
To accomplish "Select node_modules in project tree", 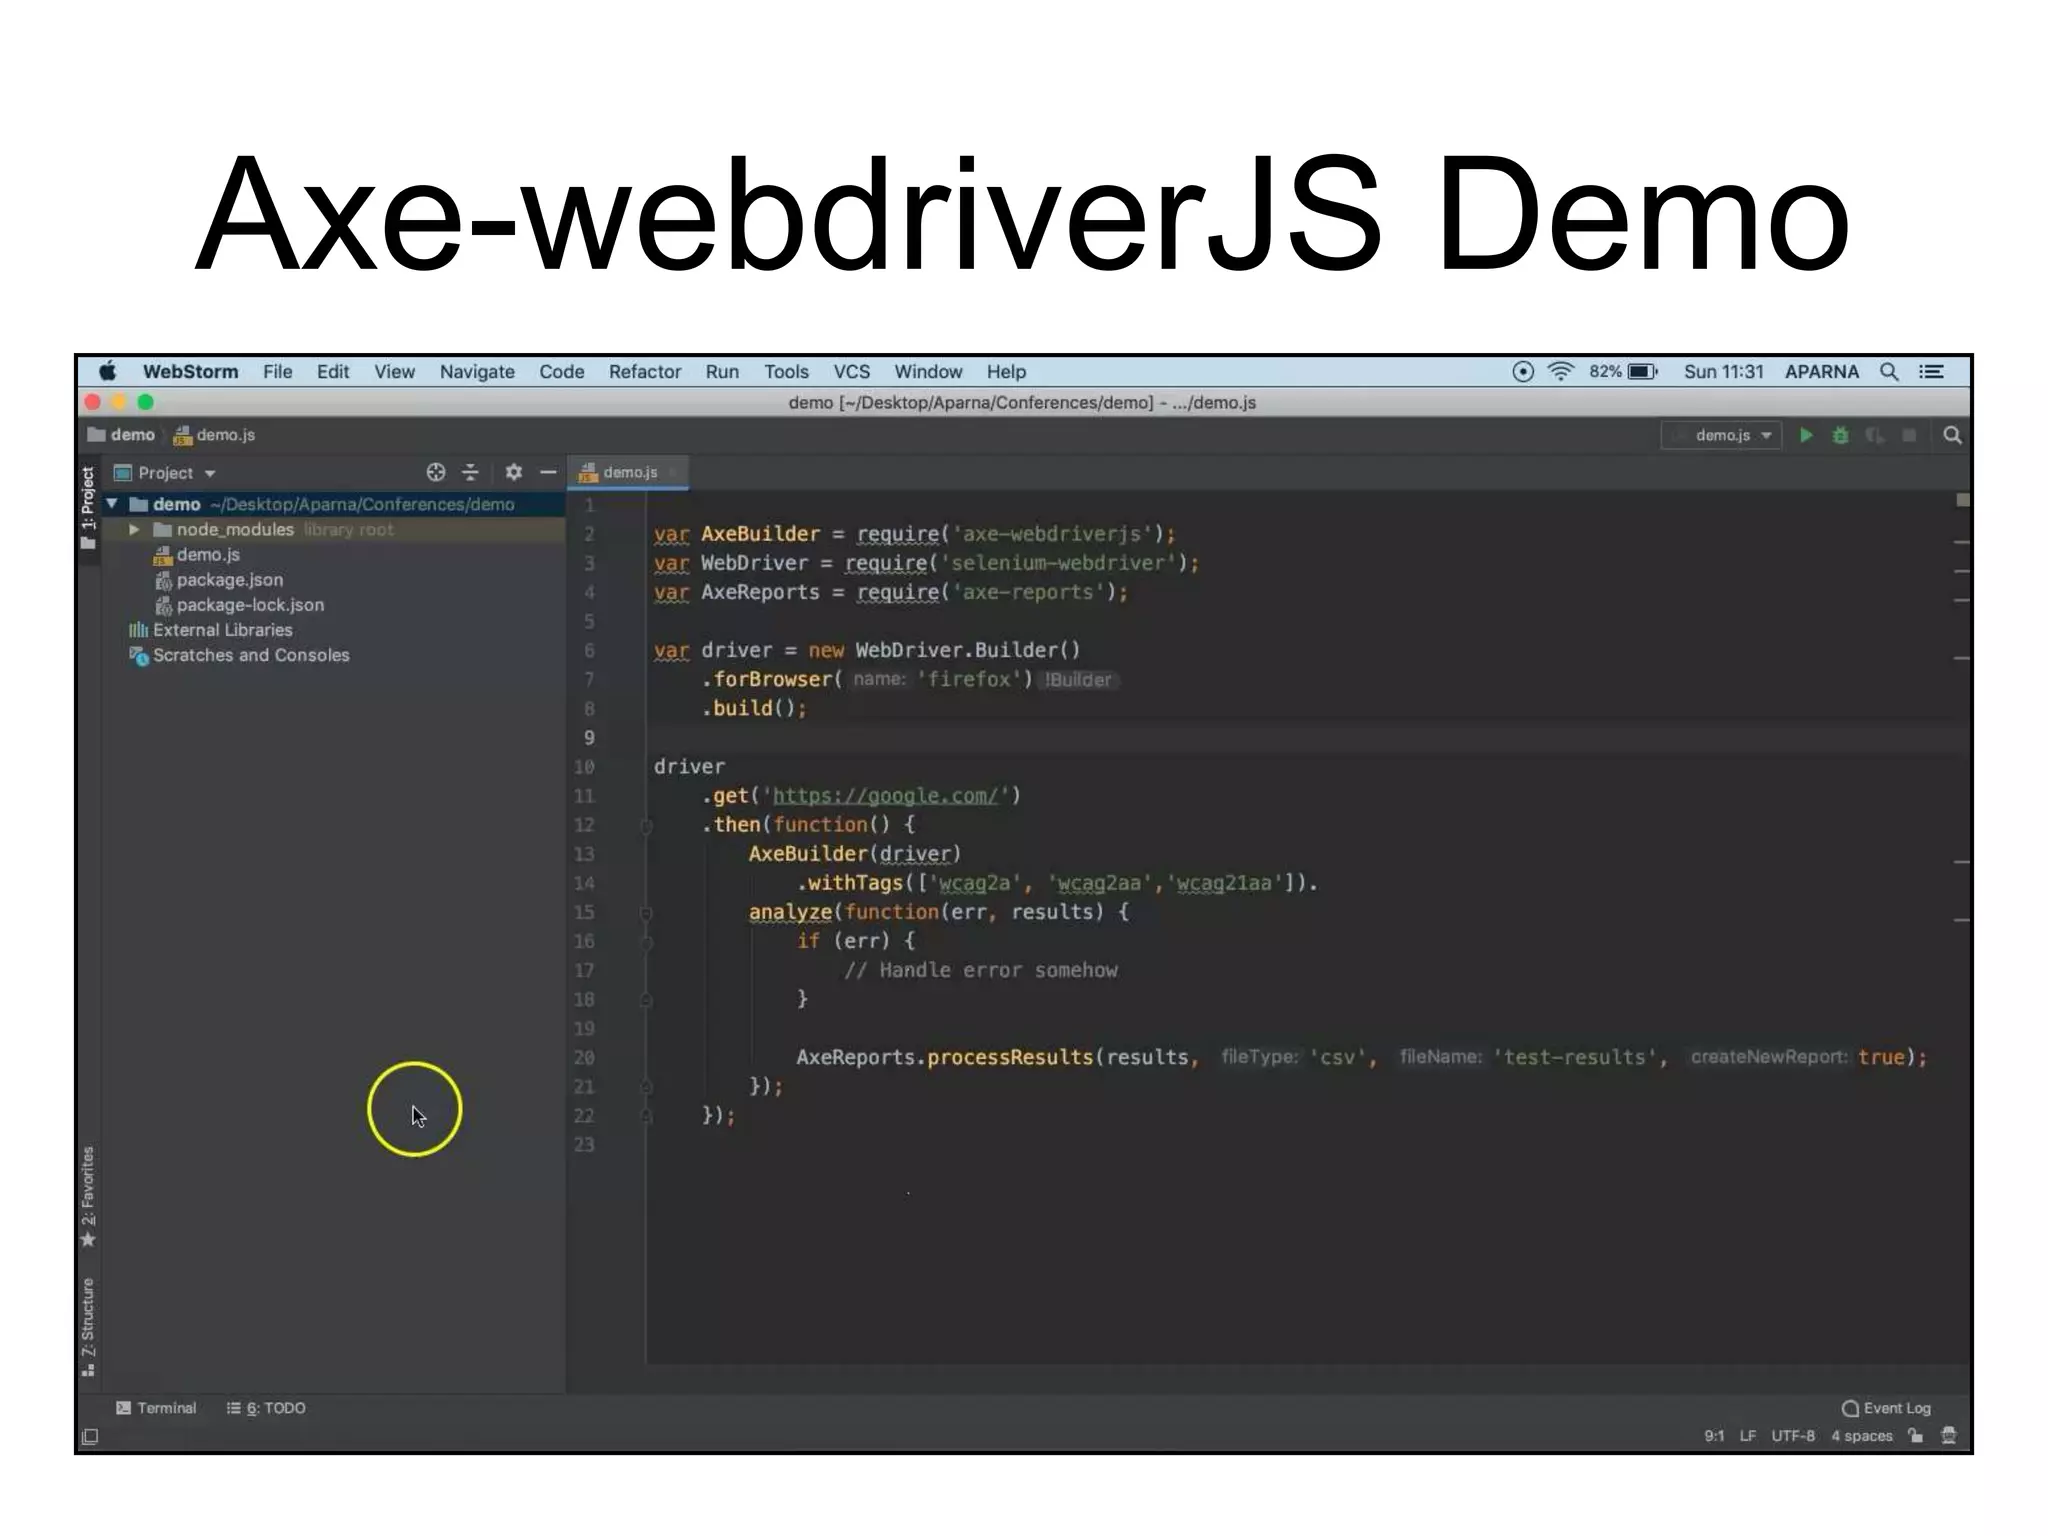I will pos(235,529).
